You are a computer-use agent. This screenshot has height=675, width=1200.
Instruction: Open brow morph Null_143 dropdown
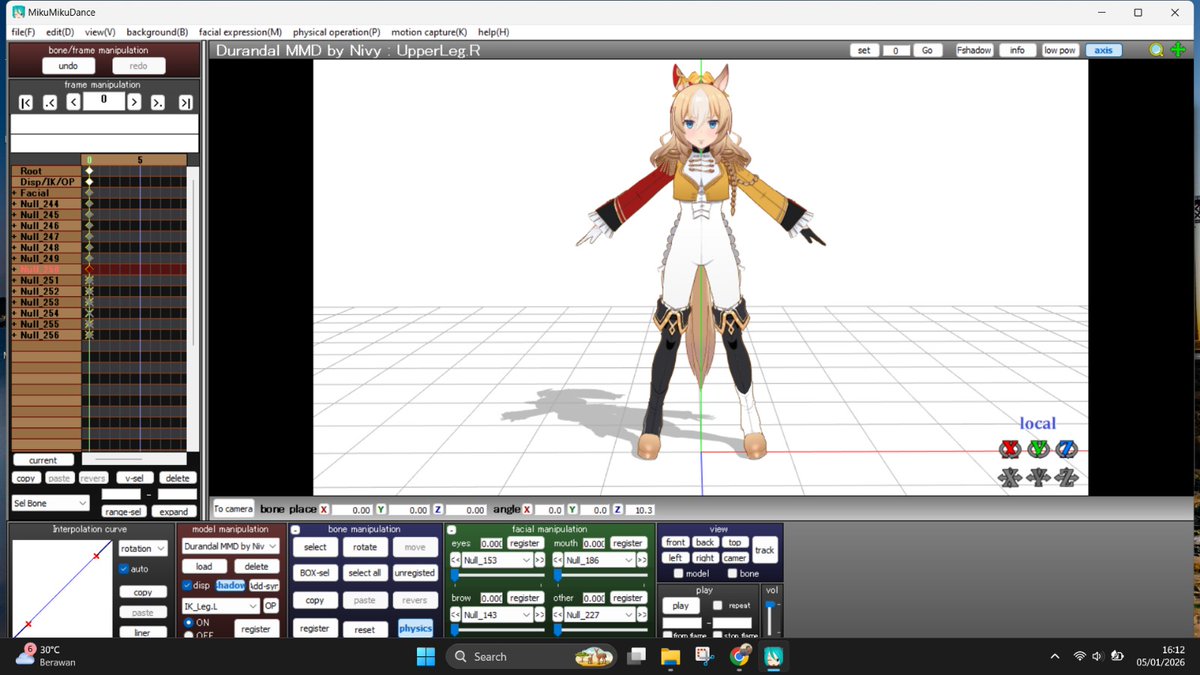[497, 614]
